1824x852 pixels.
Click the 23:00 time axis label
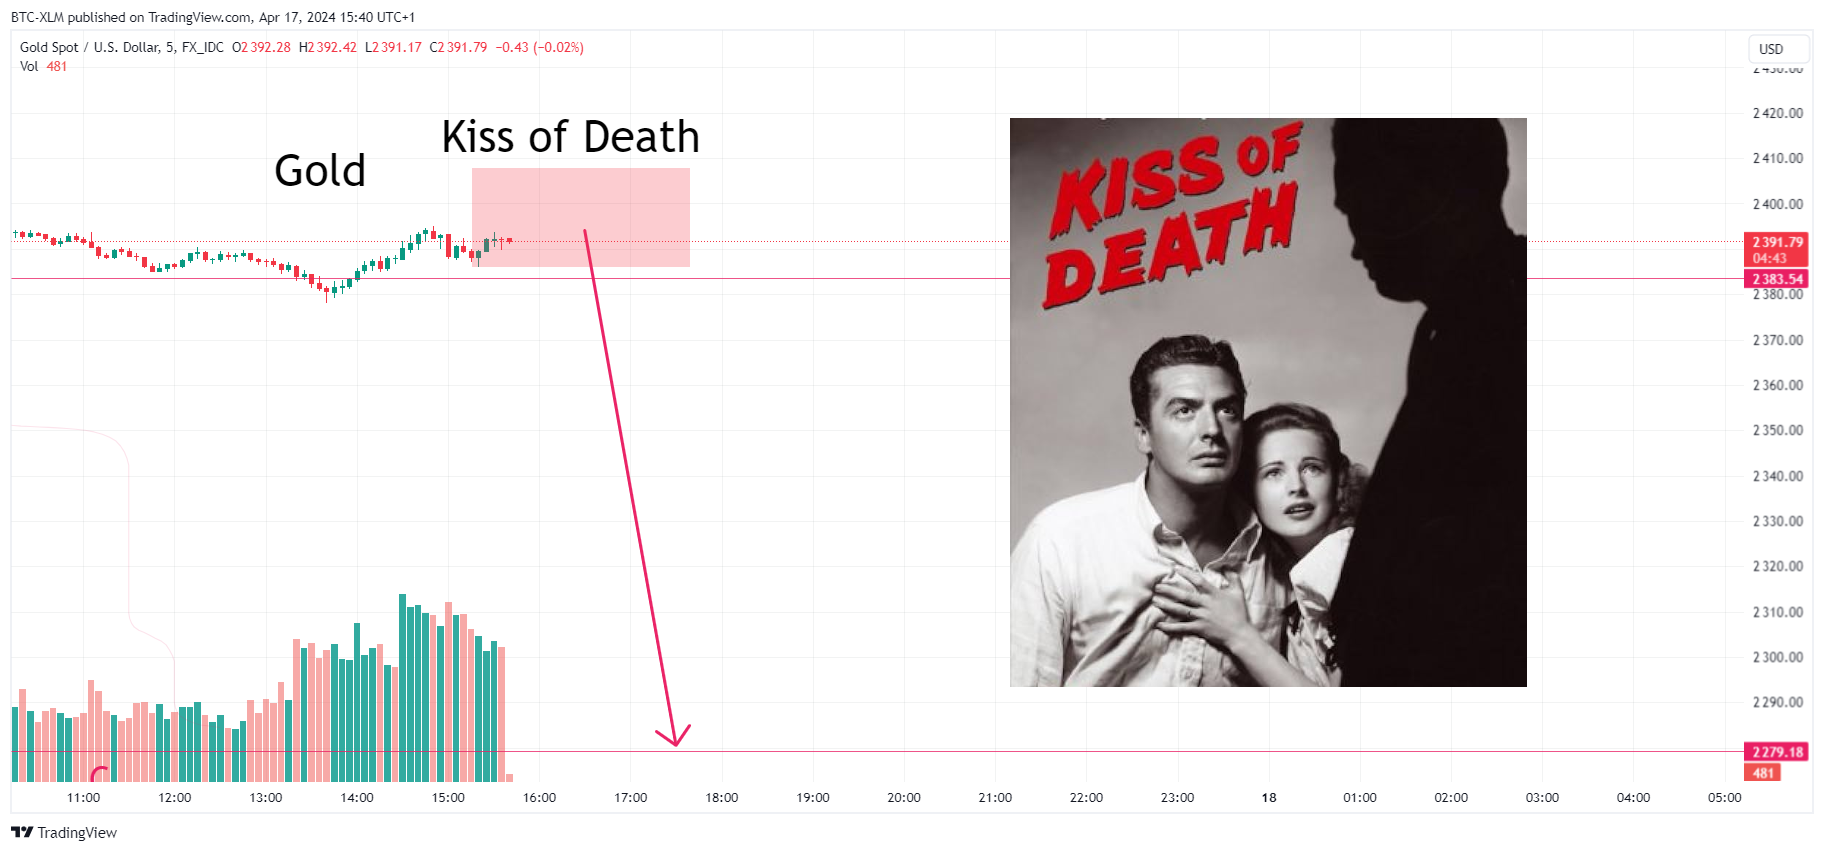point(1177,798)
